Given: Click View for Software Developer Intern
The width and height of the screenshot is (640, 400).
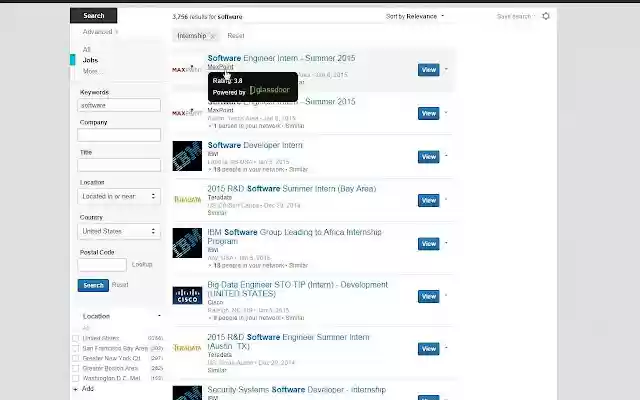Looking at the screenshot, I should pyautogui.click(x=429, y=157).
